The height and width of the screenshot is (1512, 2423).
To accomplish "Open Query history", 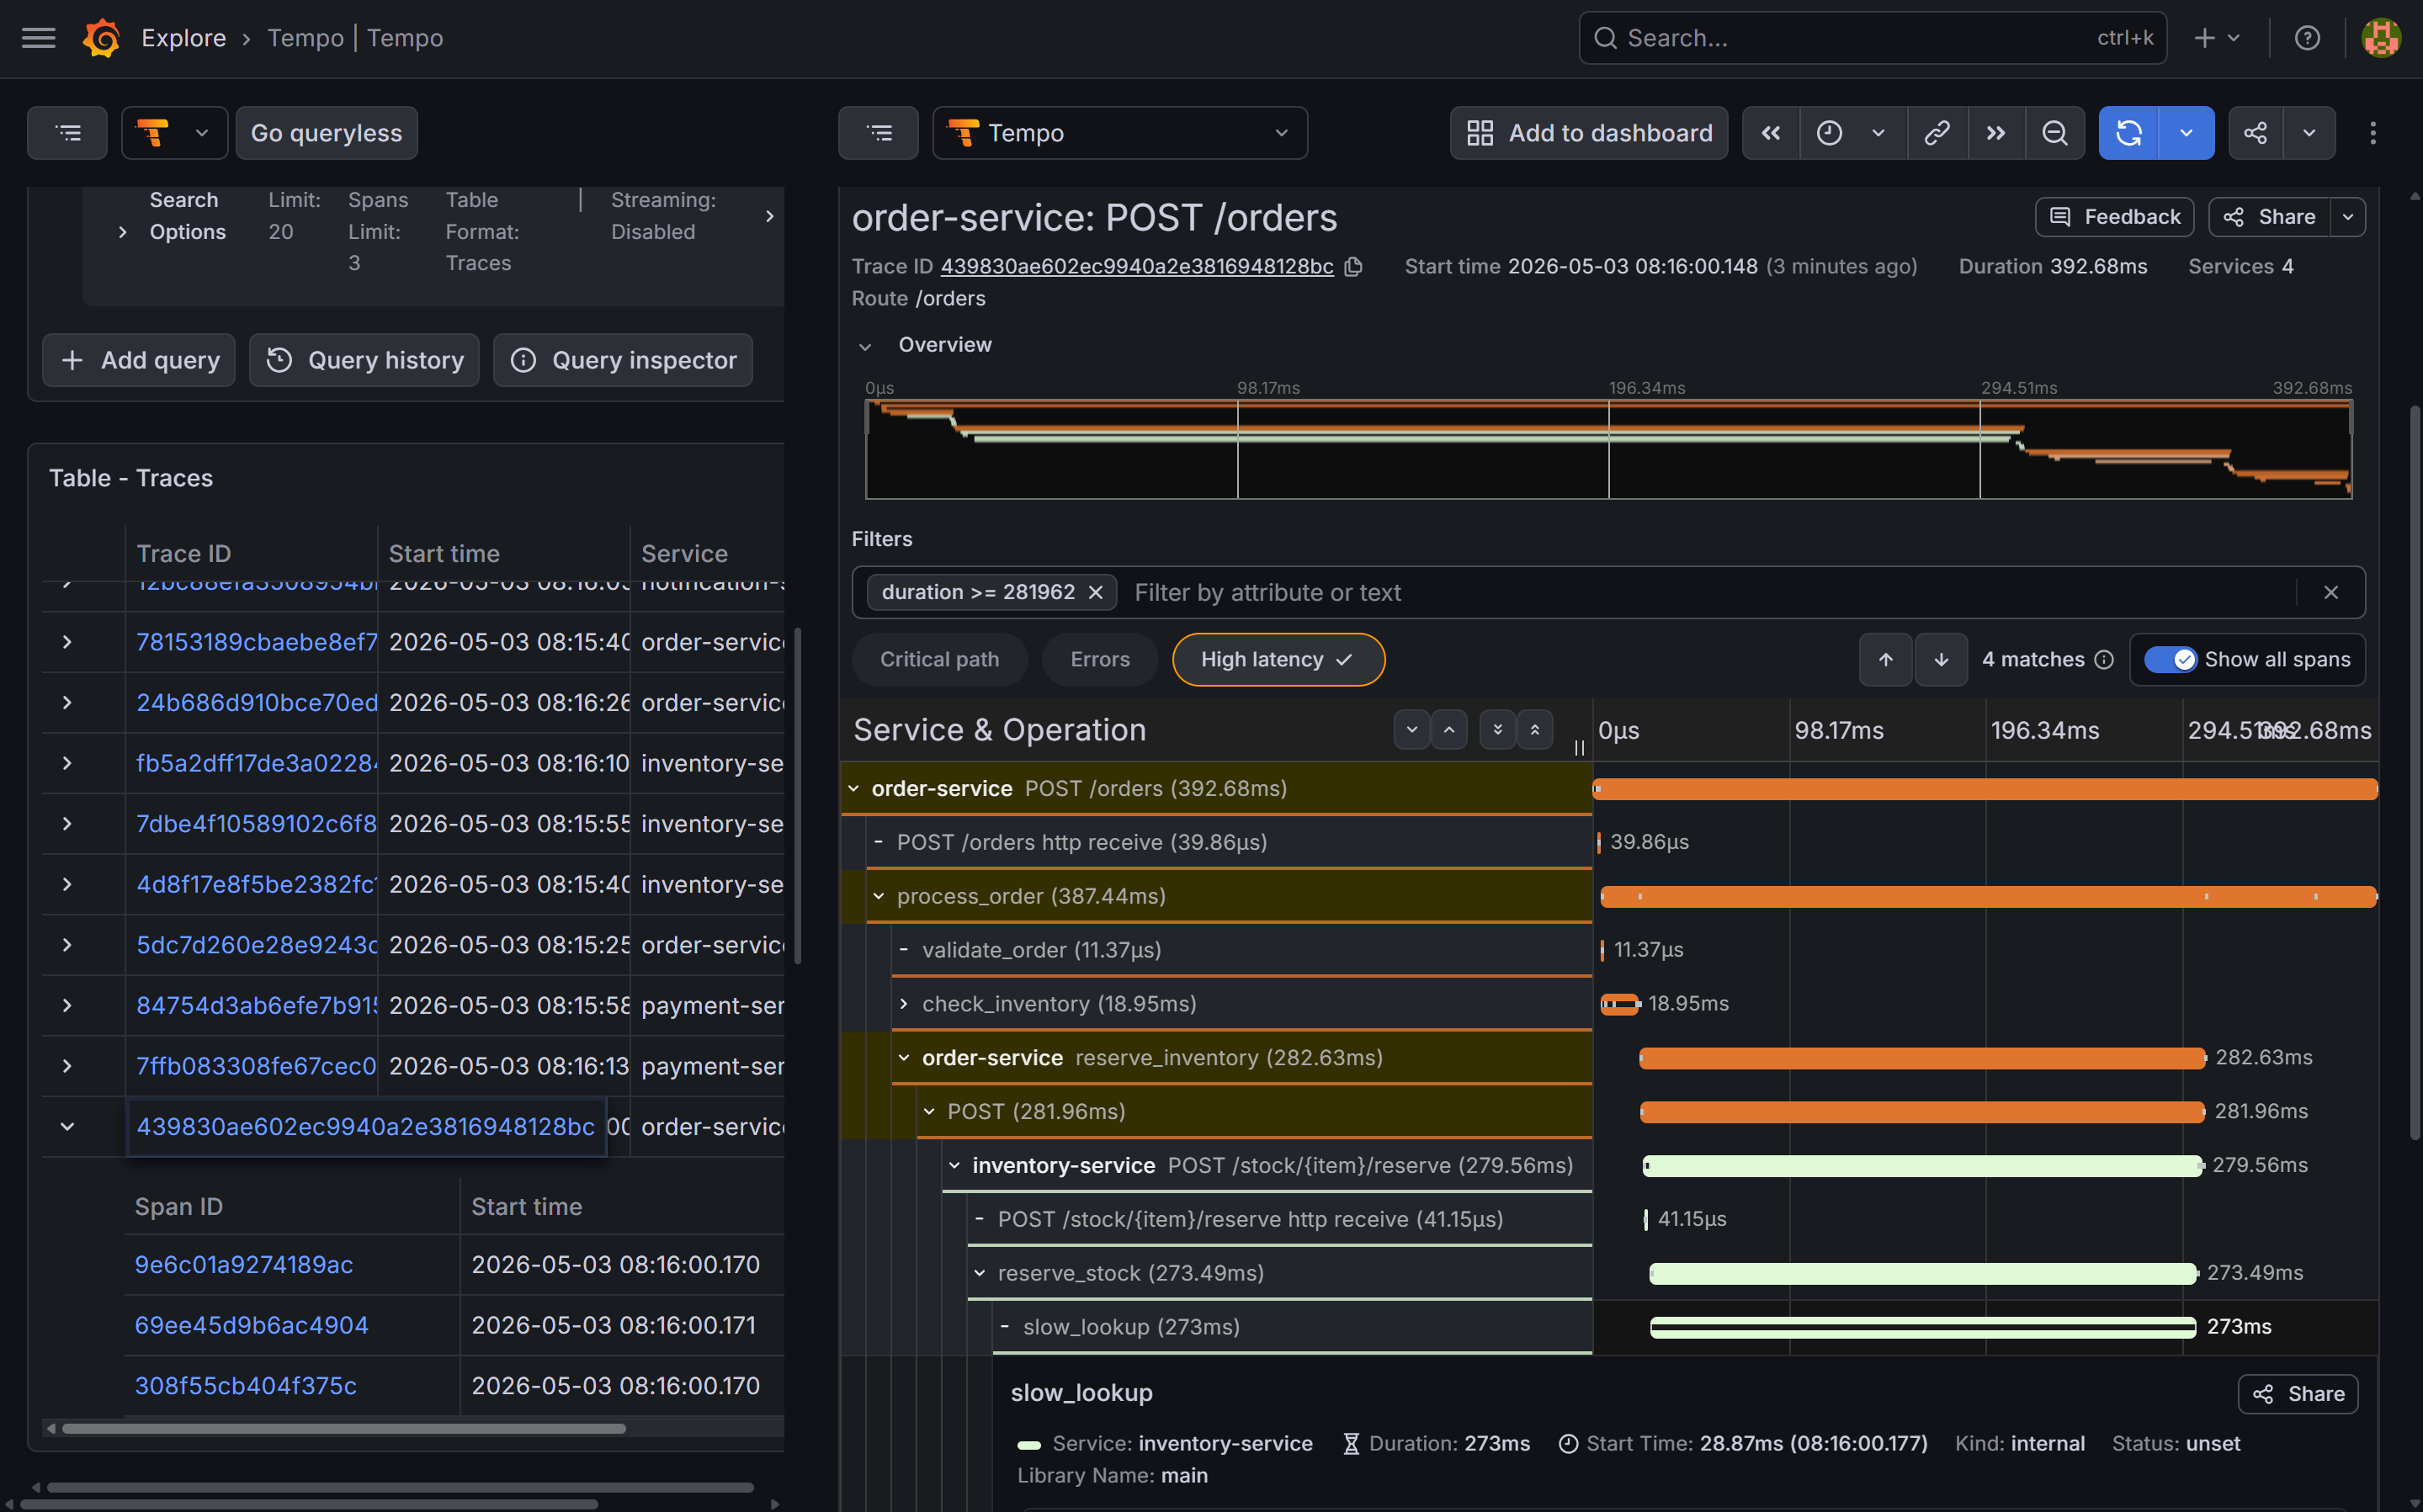I will tap(364, 360).
